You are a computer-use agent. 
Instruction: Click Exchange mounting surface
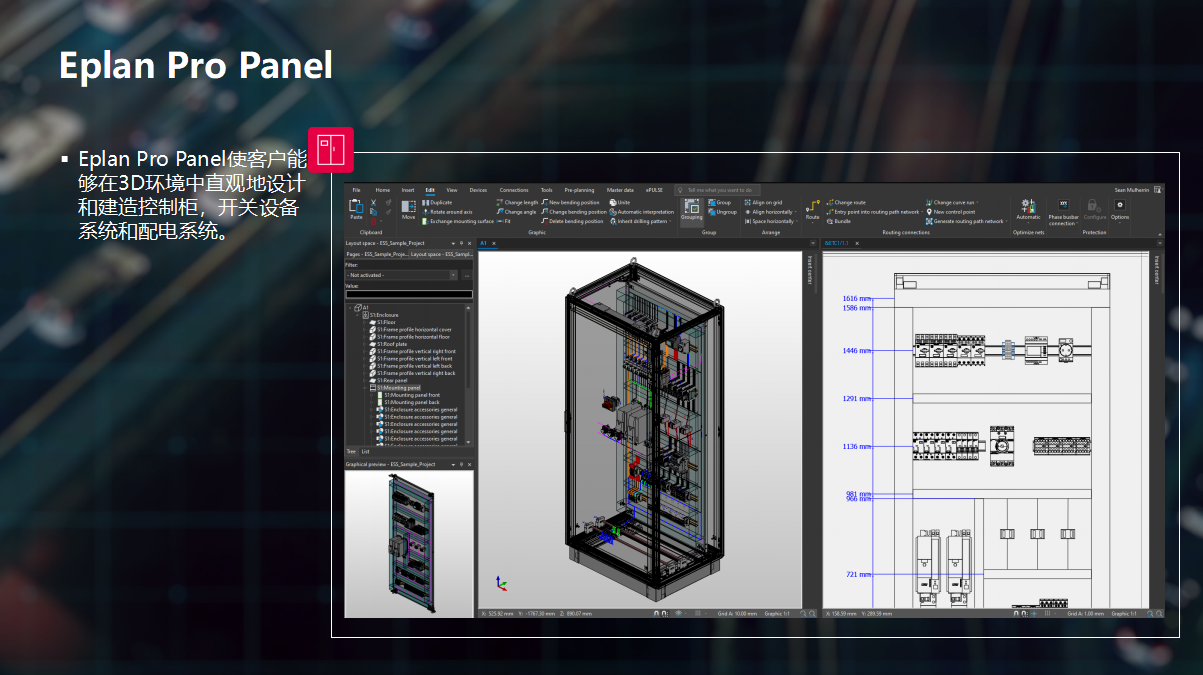point(458,221)
